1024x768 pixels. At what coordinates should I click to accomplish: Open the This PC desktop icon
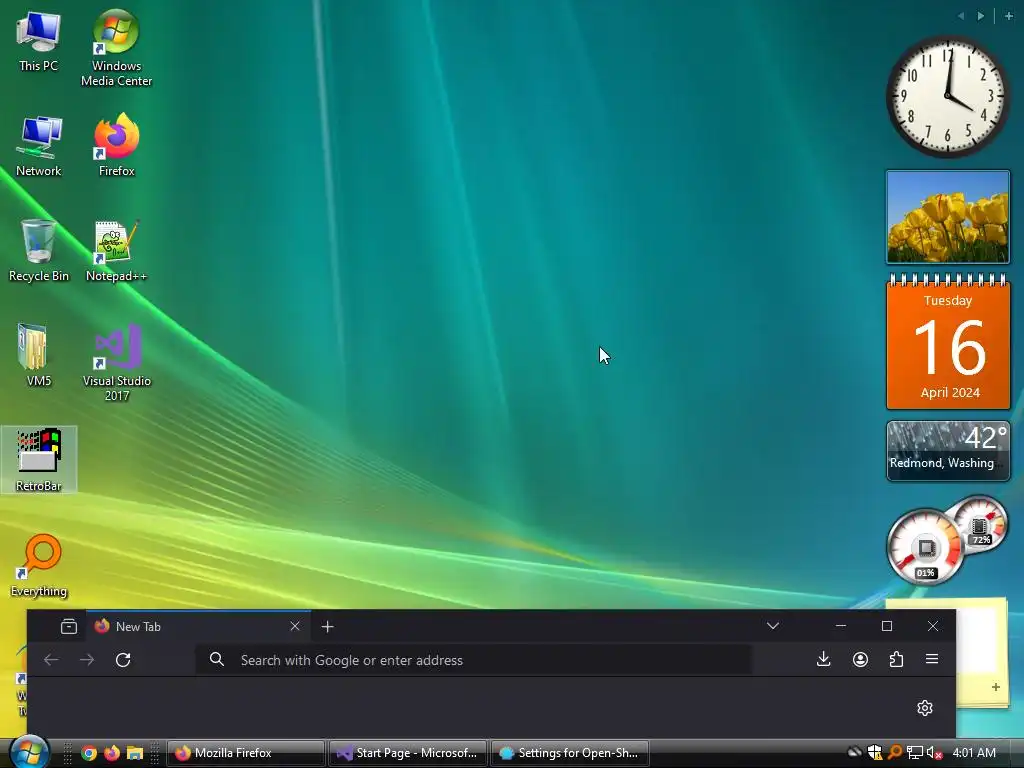[39, 41]
